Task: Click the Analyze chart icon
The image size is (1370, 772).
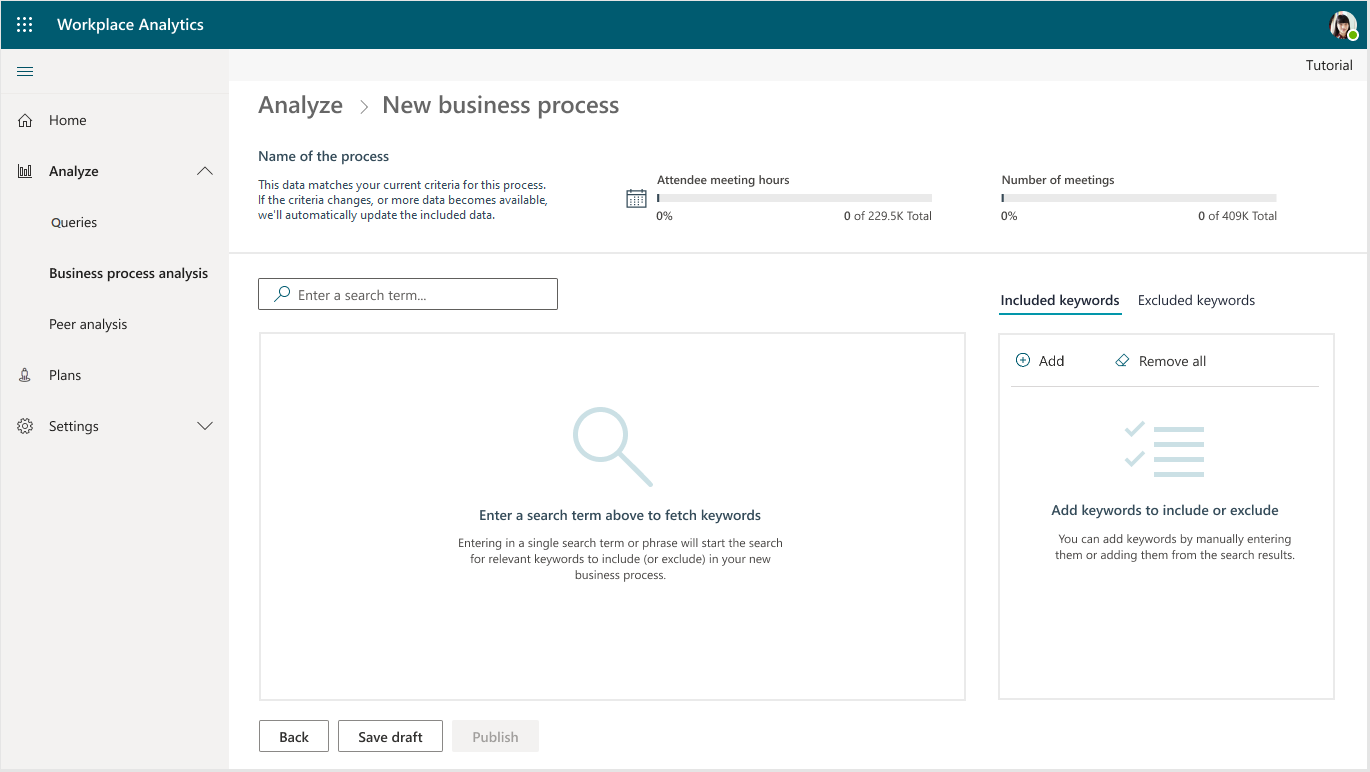Action: 24,170
